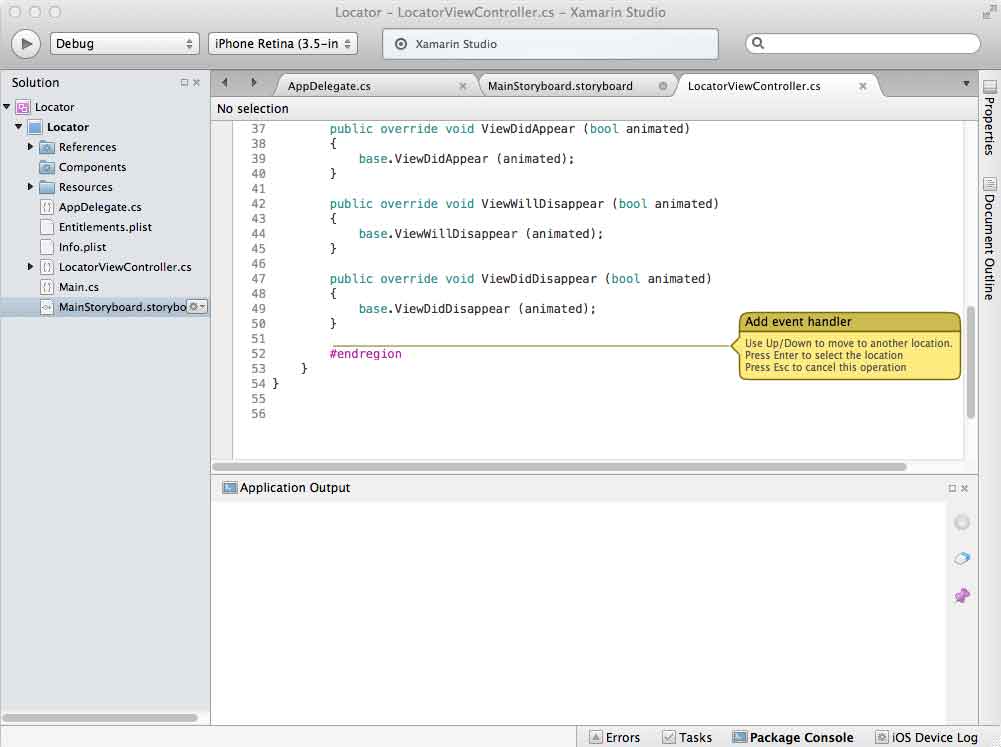Screen dimensions: 1001x747
Task: Click the Add event handler tooltip
Action: click(x=850, y=345)
